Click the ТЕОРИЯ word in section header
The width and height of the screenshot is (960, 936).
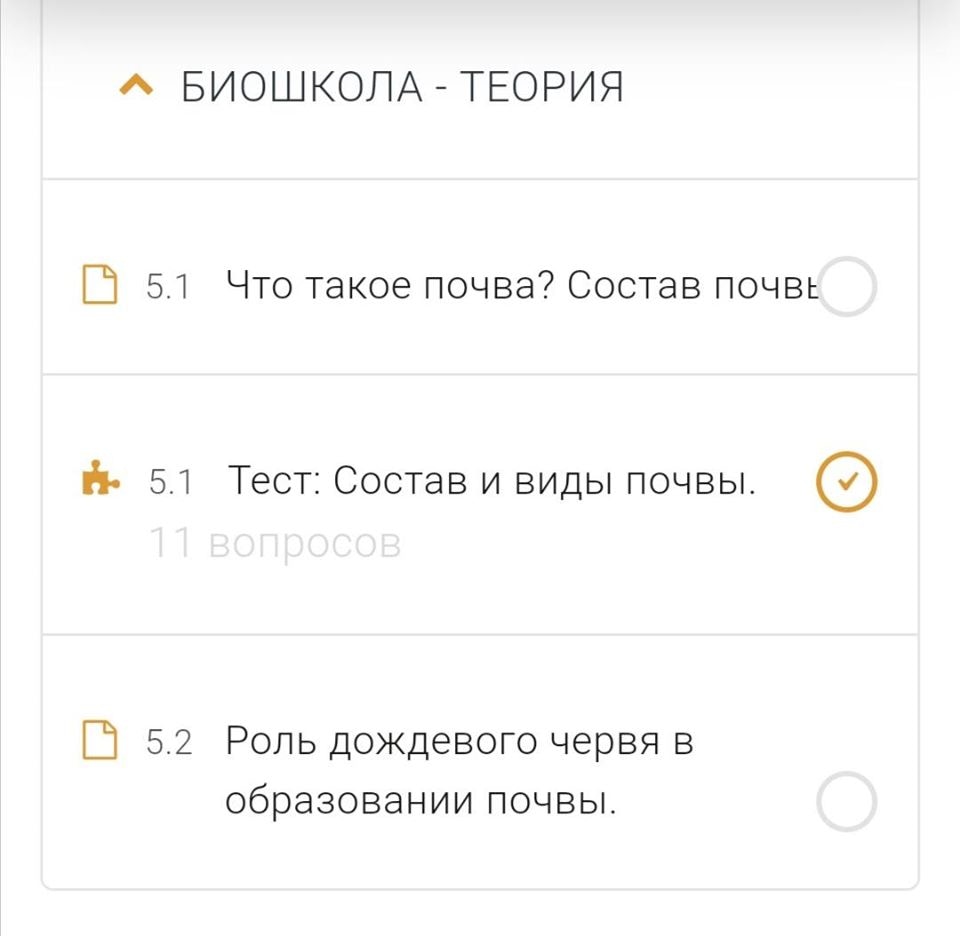pyautogui.click(x=542, y=88)
